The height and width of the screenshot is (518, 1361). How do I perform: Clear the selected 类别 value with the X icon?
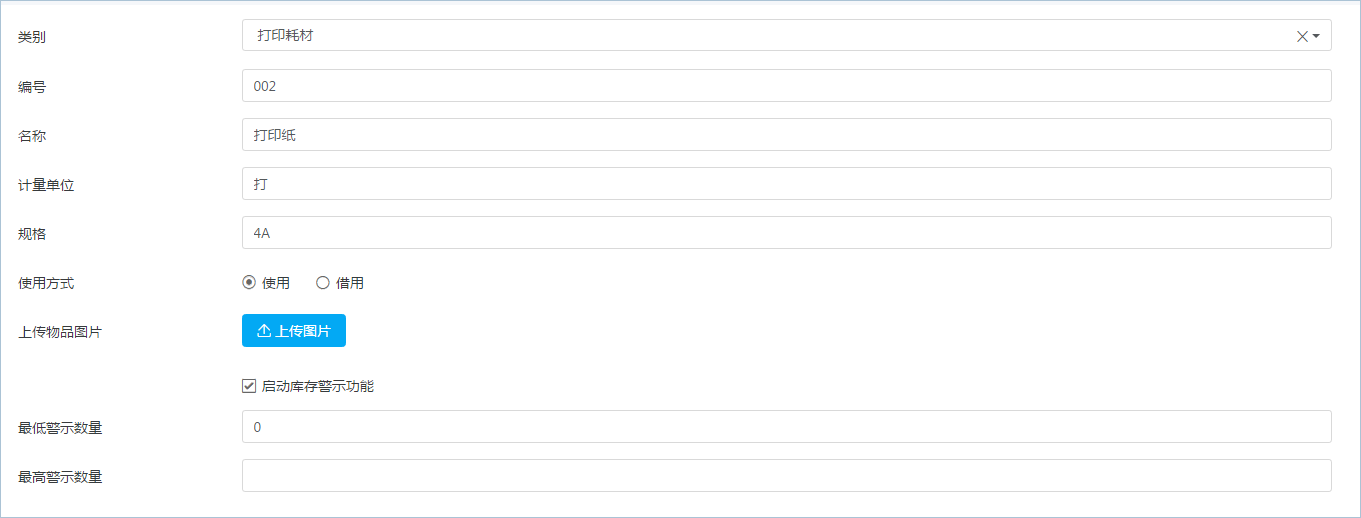[x=1302, y=36]
